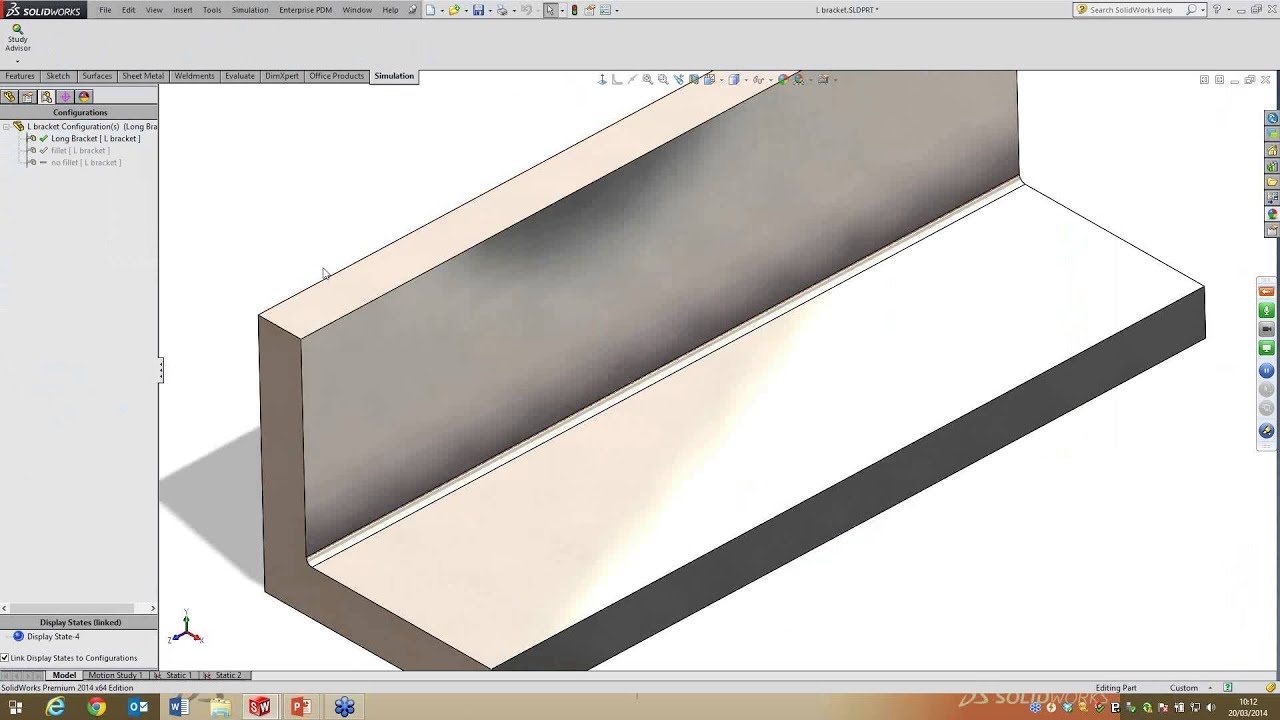Click the SolidWorks help question mark icon
Viewport: 1280px width, 720px height.
point(1217,10)
